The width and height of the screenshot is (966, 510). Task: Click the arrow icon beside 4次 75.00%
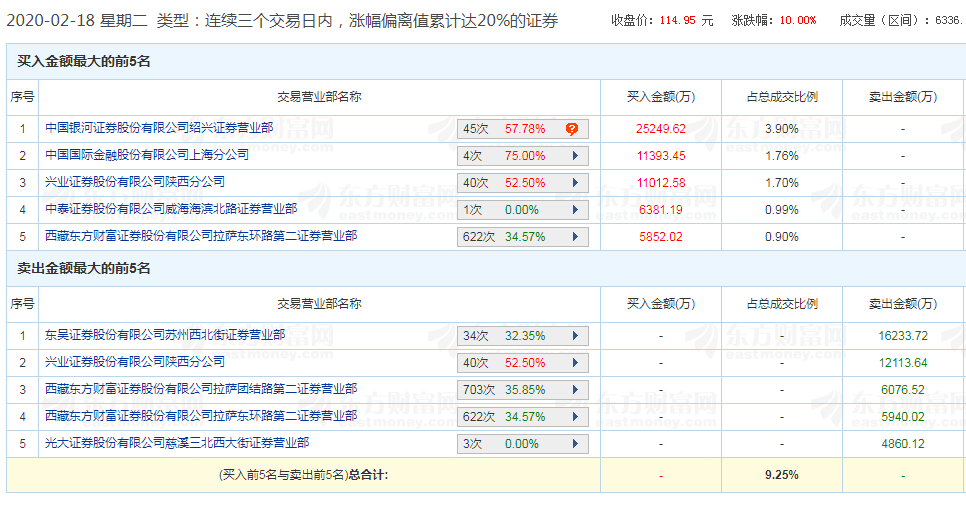click(x=575, y=156)
